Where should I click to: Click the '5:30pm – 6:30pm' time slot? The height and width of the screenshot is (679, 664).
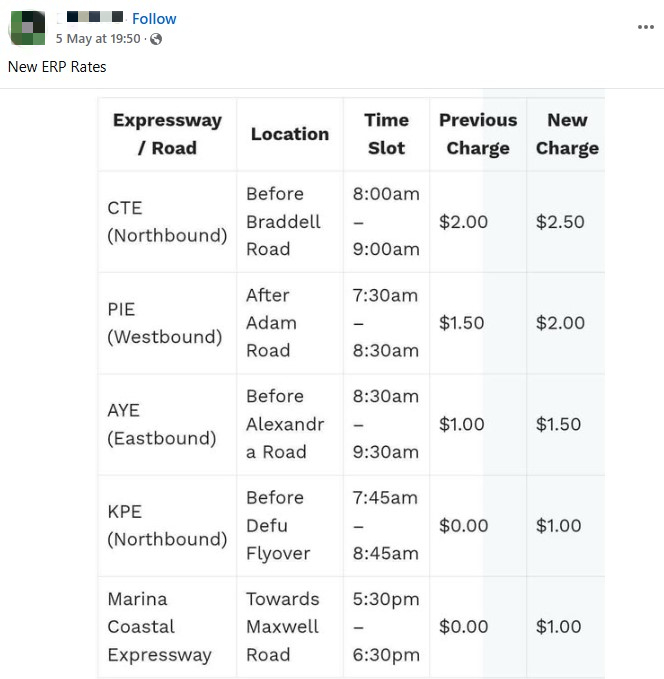coord(386,627)
